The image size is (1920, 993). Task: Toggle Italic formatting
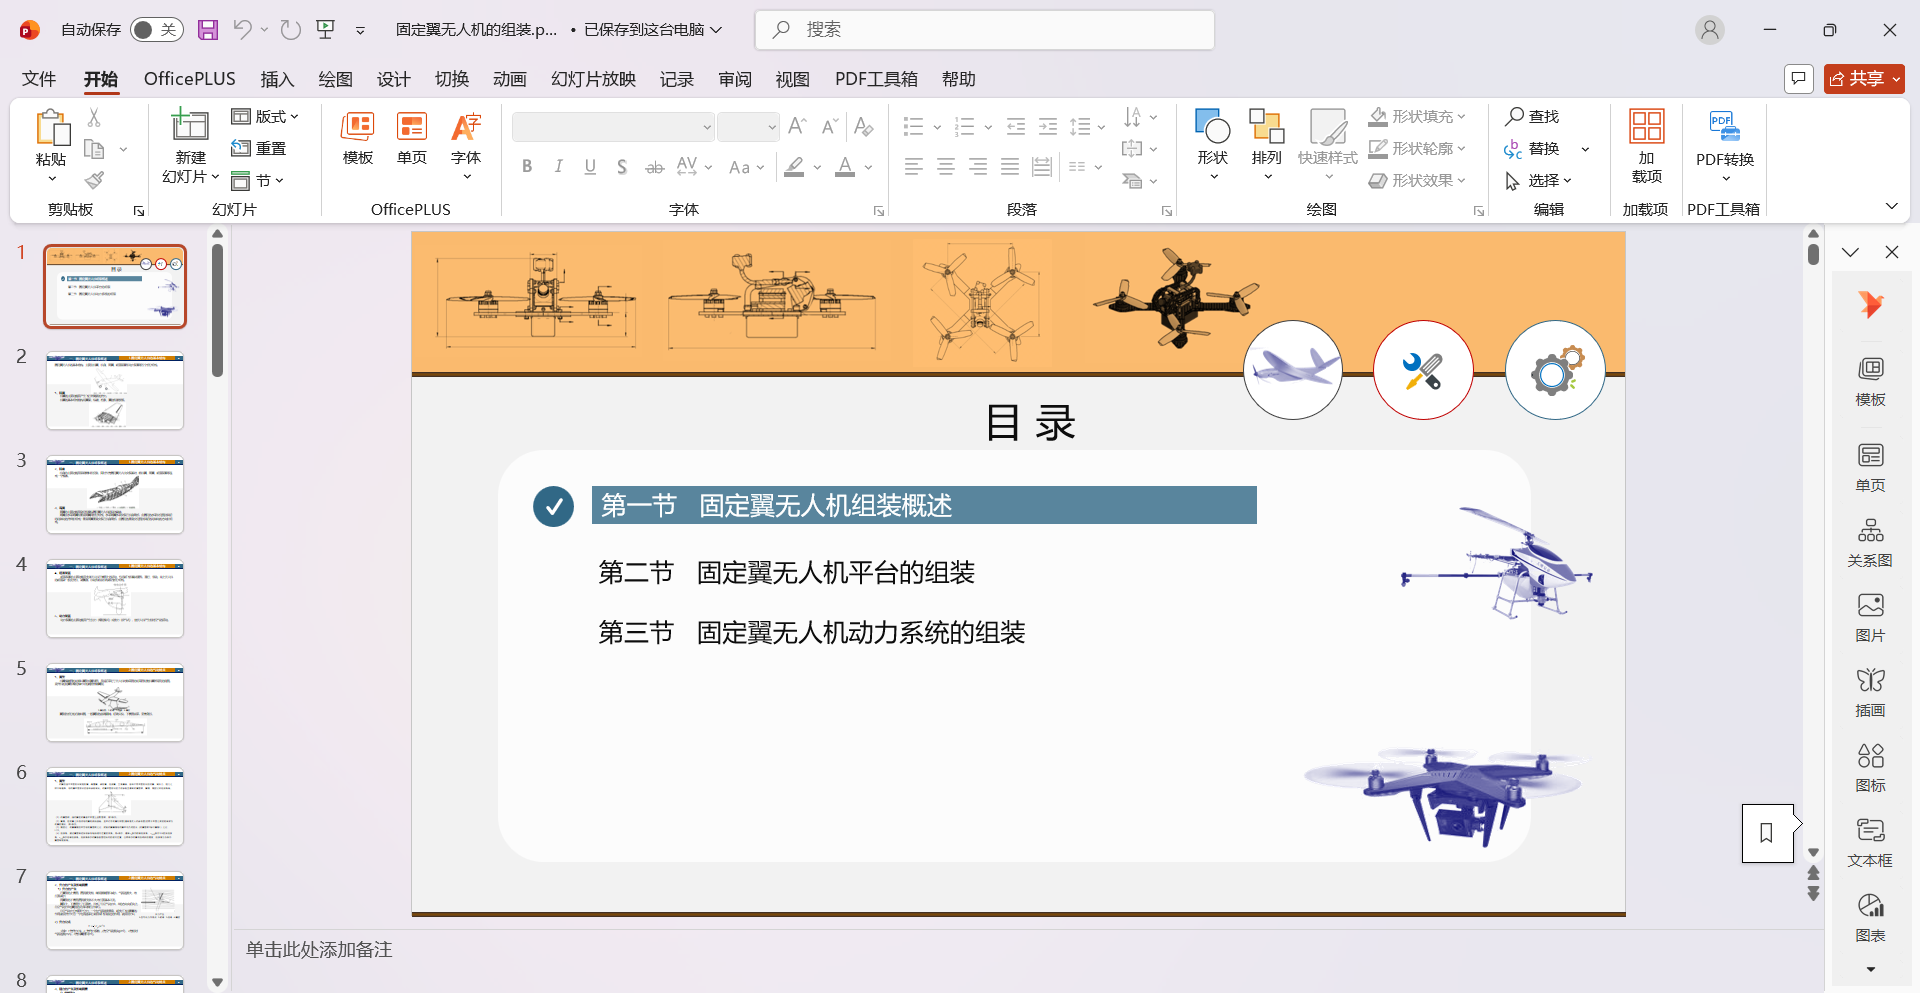559,167
